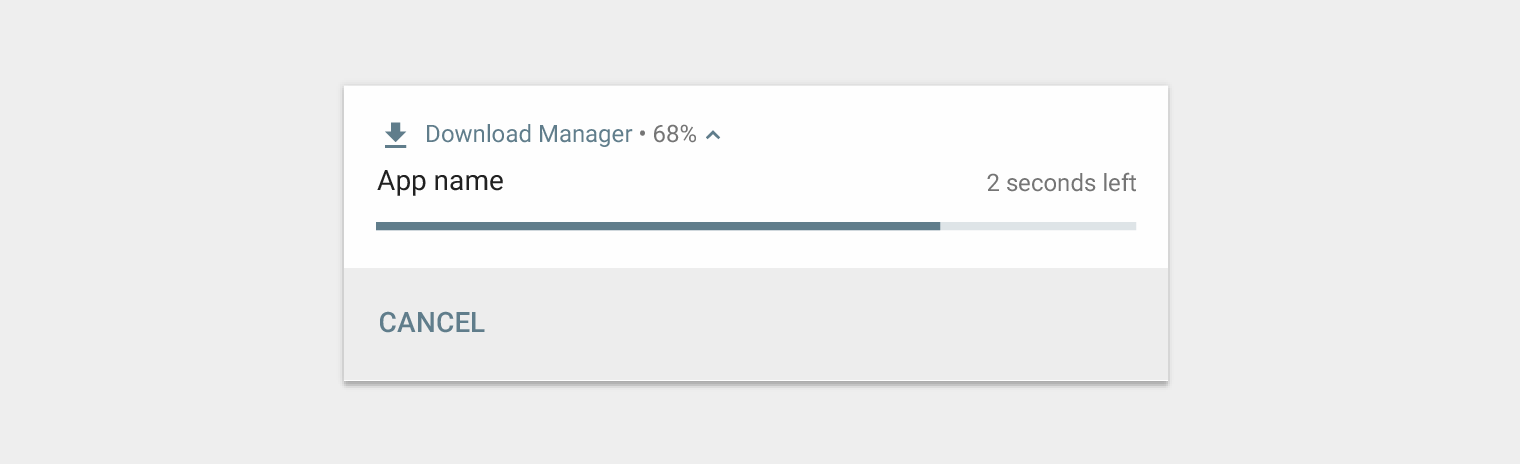The height and width of the screenshot is (464, 1520).
Task: Click the 68% progress percentage text
Action: (x=675, y=134)
